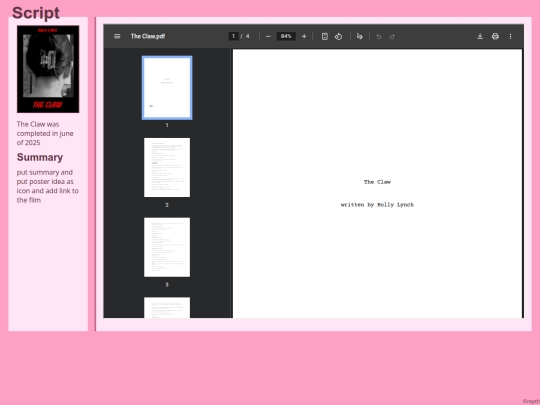Open the three-dot more actions menu
Viewport: 540px width, 405px height.
(510, 36)
